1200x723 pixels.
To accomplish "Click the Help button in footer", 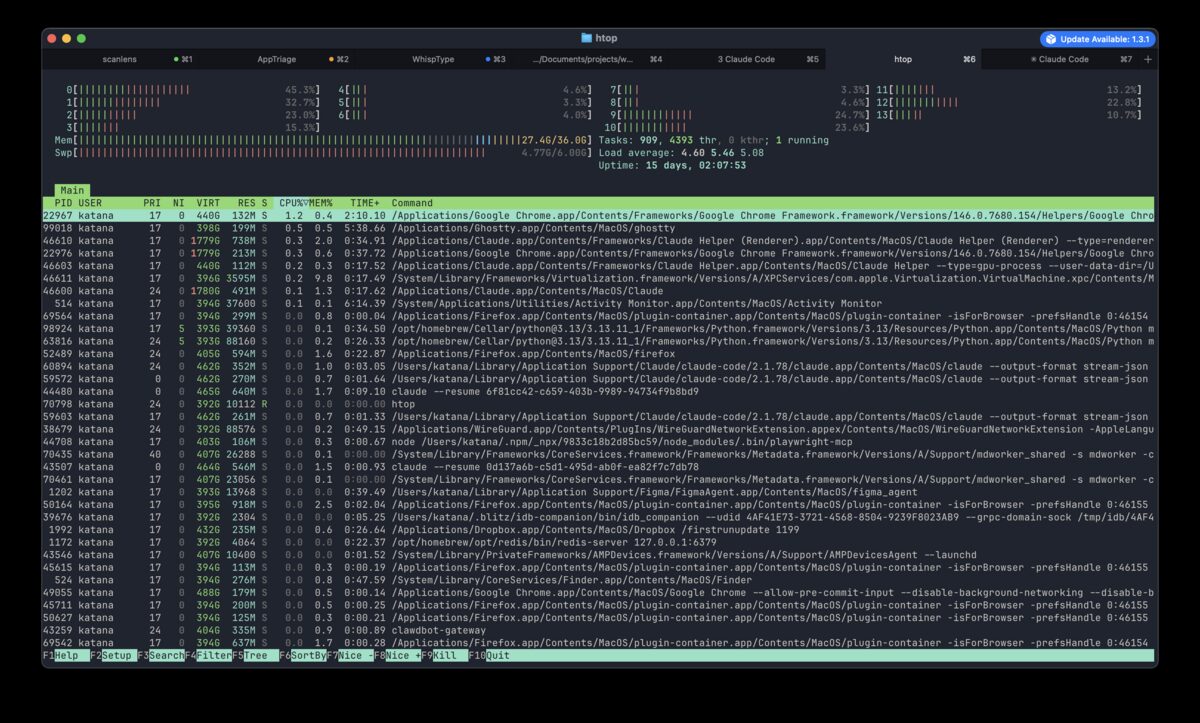I will (66, 656).
